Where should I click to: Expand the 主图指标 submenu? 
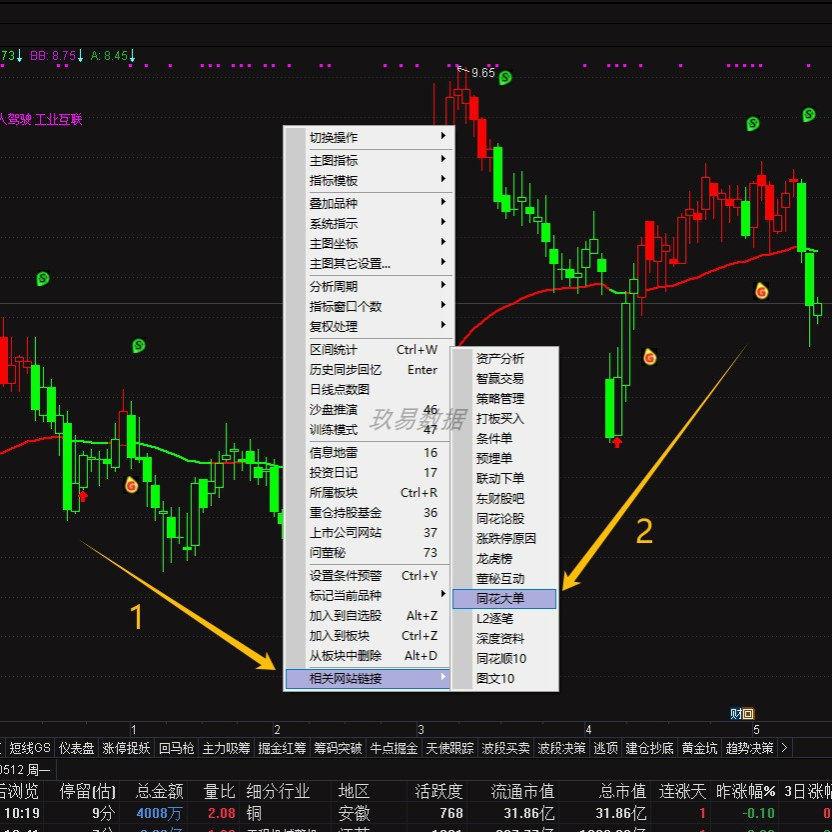pyautogui.click(x=368, y=160)
